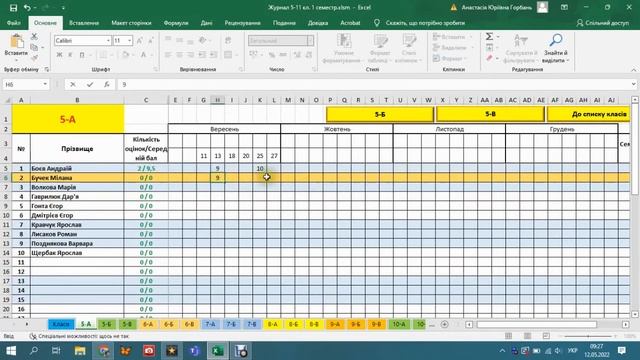Select cell with Боєв Андрій

click(x=77, y=168)
